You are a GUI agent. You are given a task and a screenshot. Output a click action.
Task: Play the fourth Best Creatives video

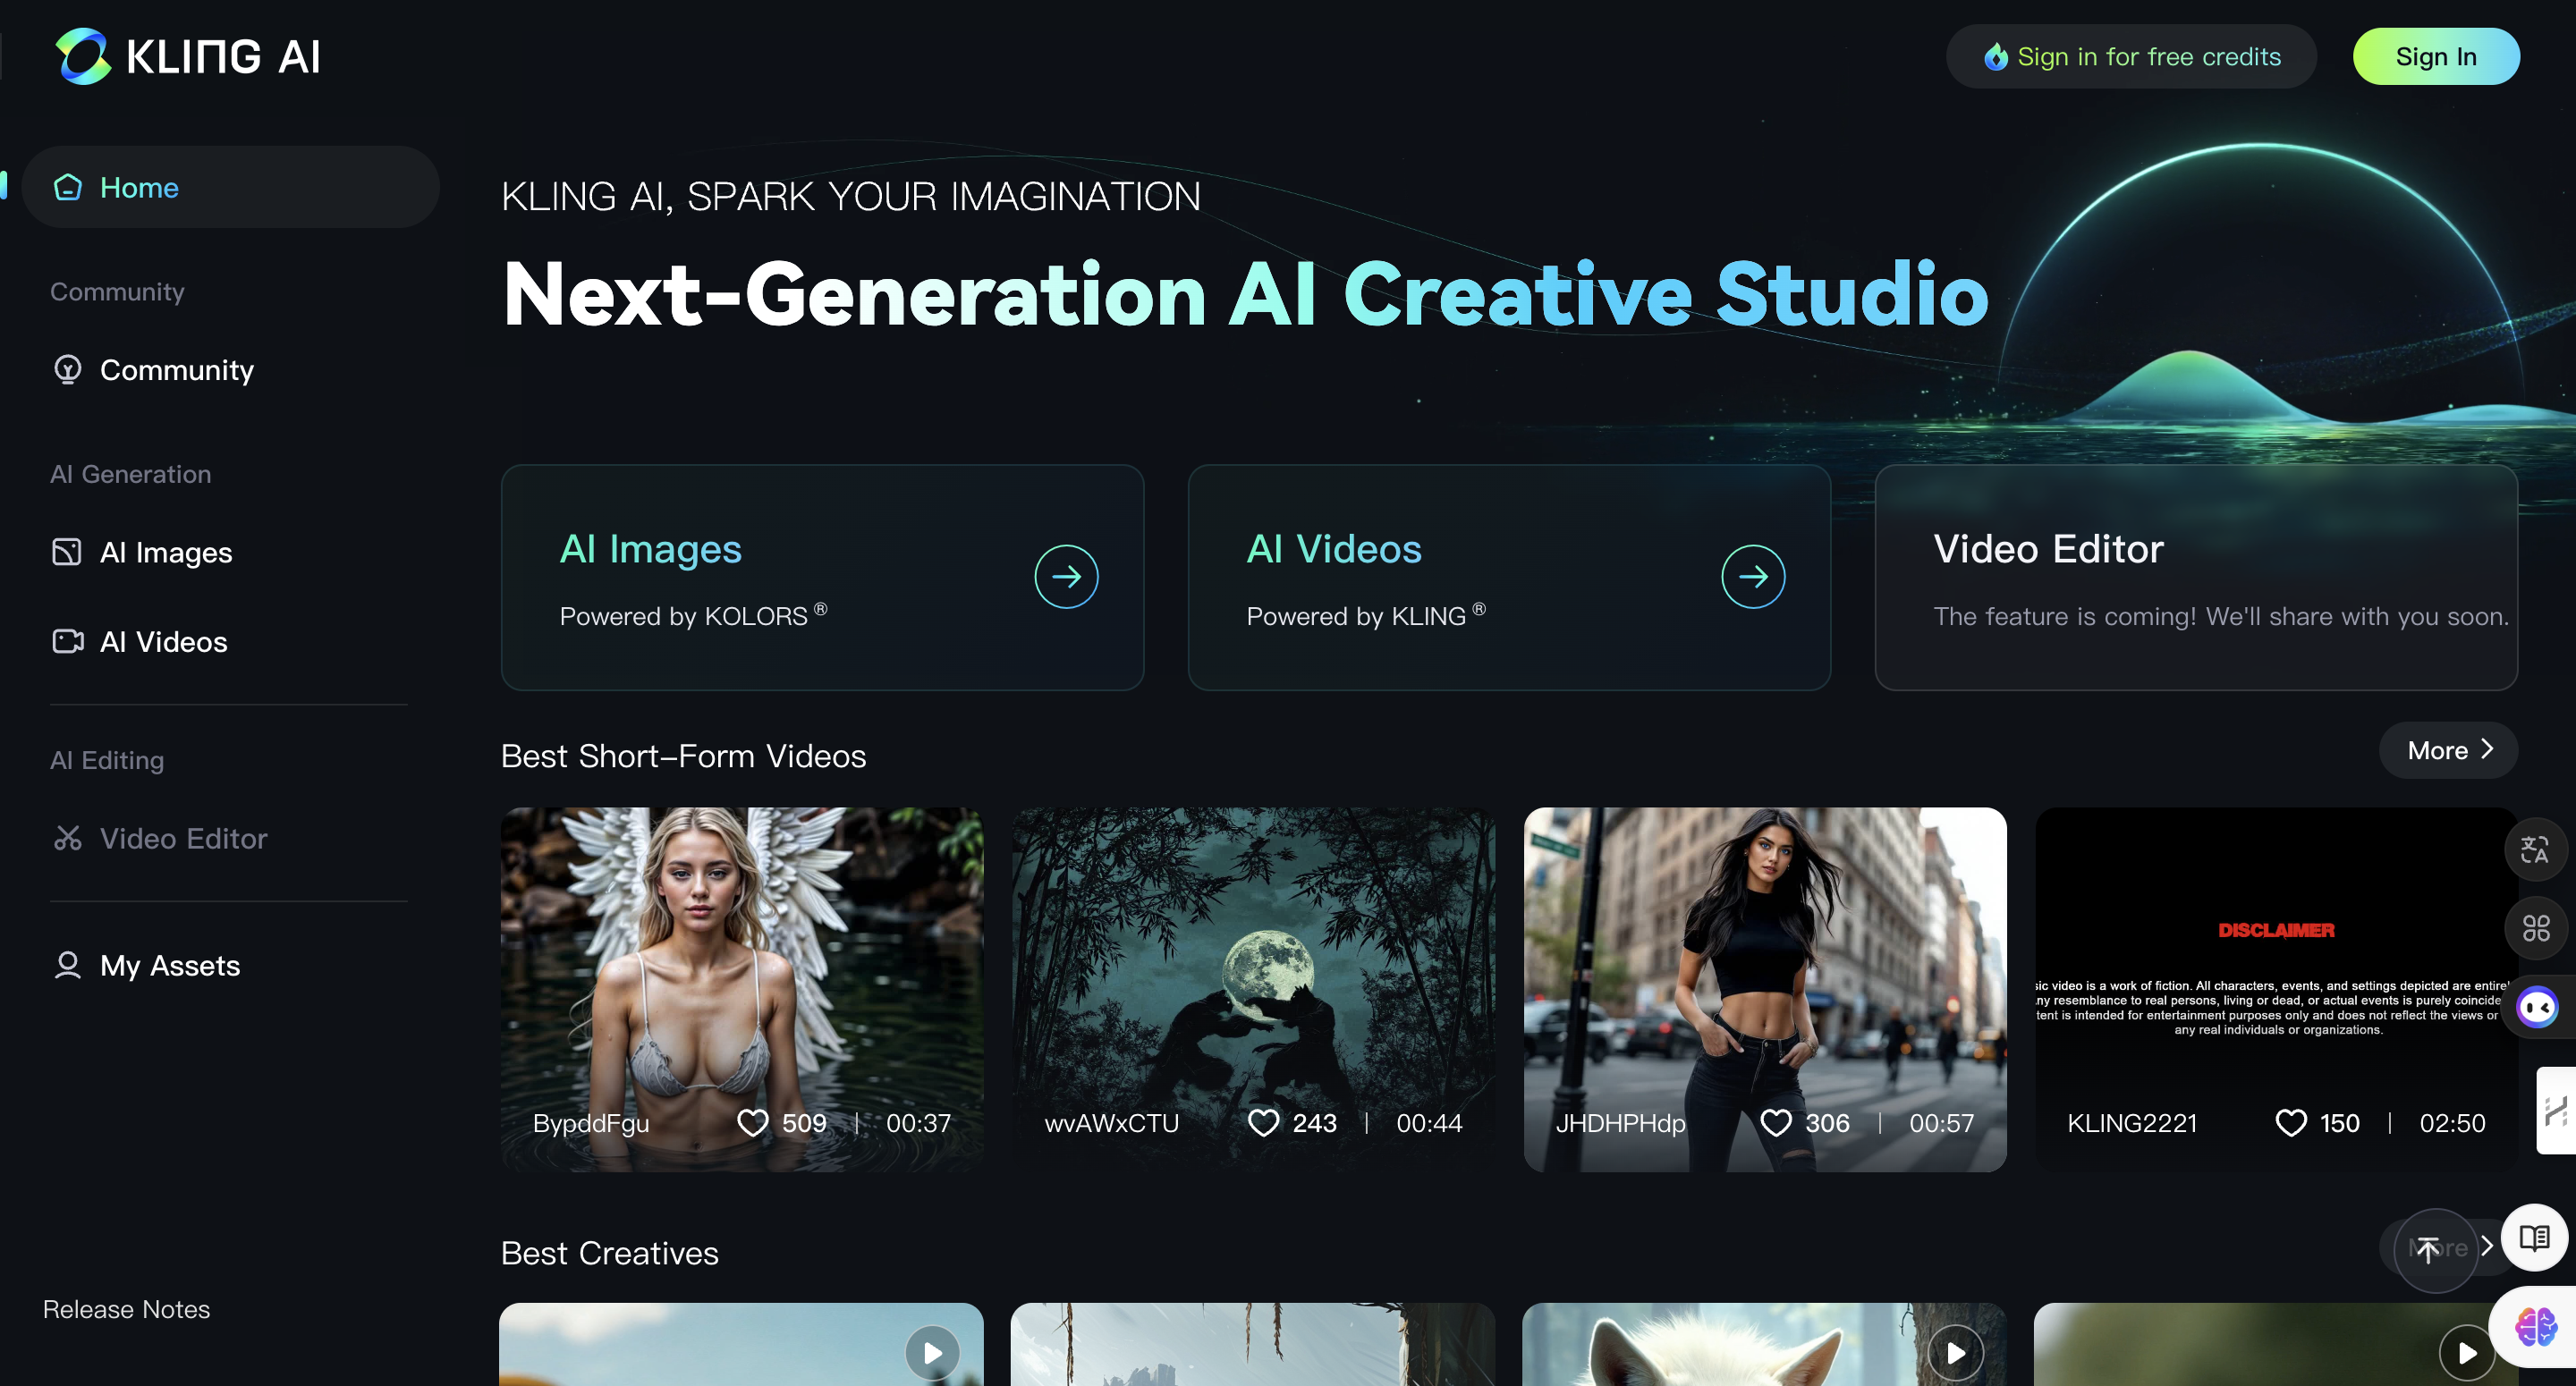2467,1353
